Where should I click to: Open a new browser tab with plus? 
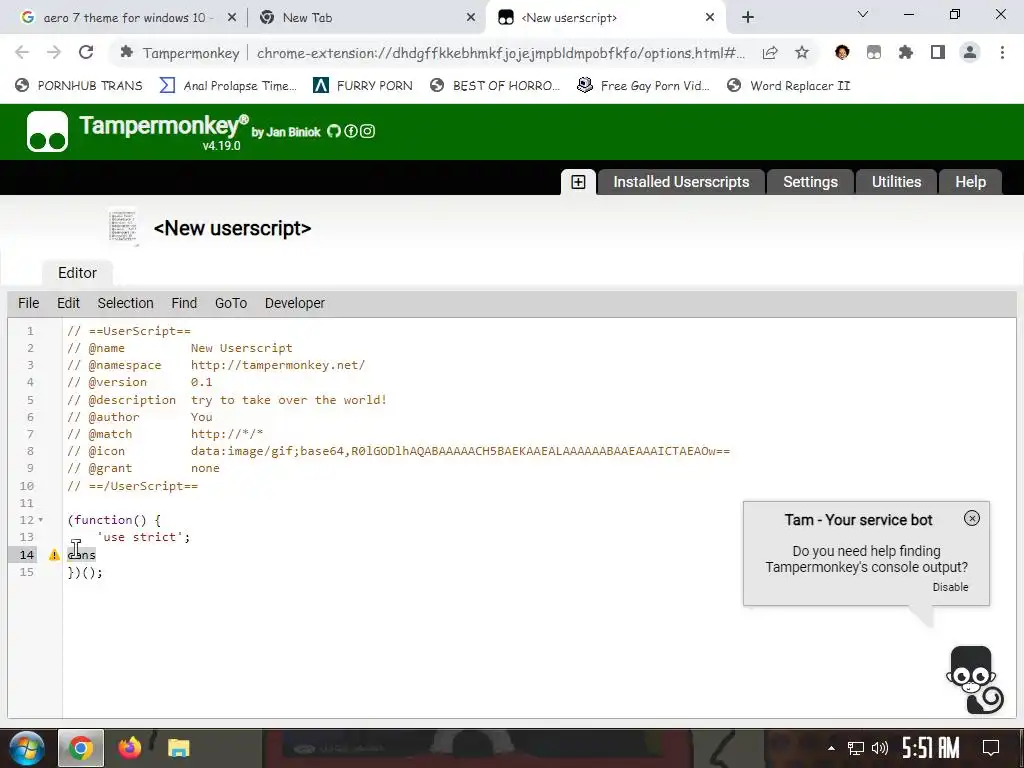[748, 18]
